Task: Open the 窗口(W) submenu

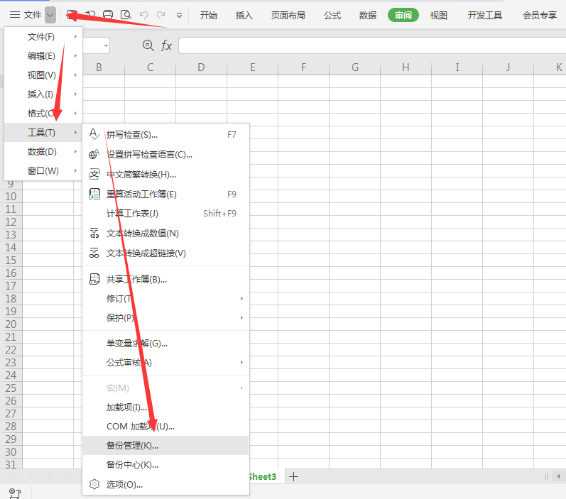Action: coord(43,171)
